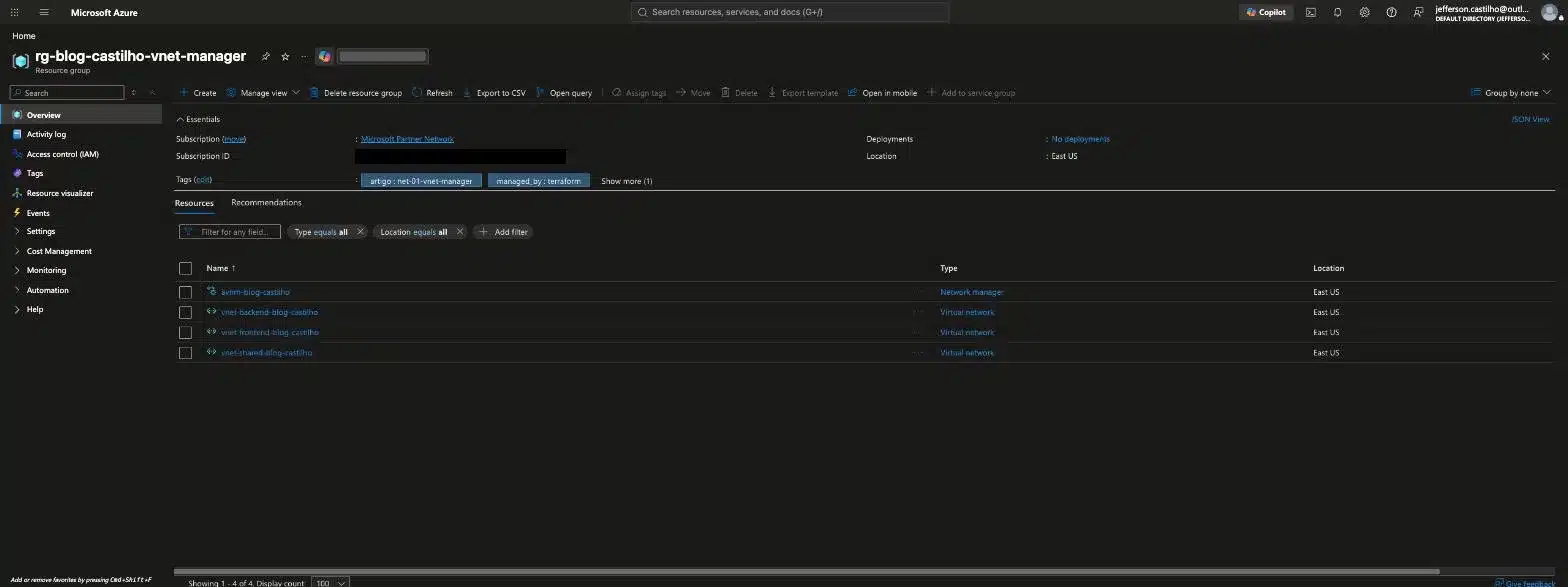1568x587 pixels.
Task: Click the Home breadcrumb link
Action: [23, 36]
